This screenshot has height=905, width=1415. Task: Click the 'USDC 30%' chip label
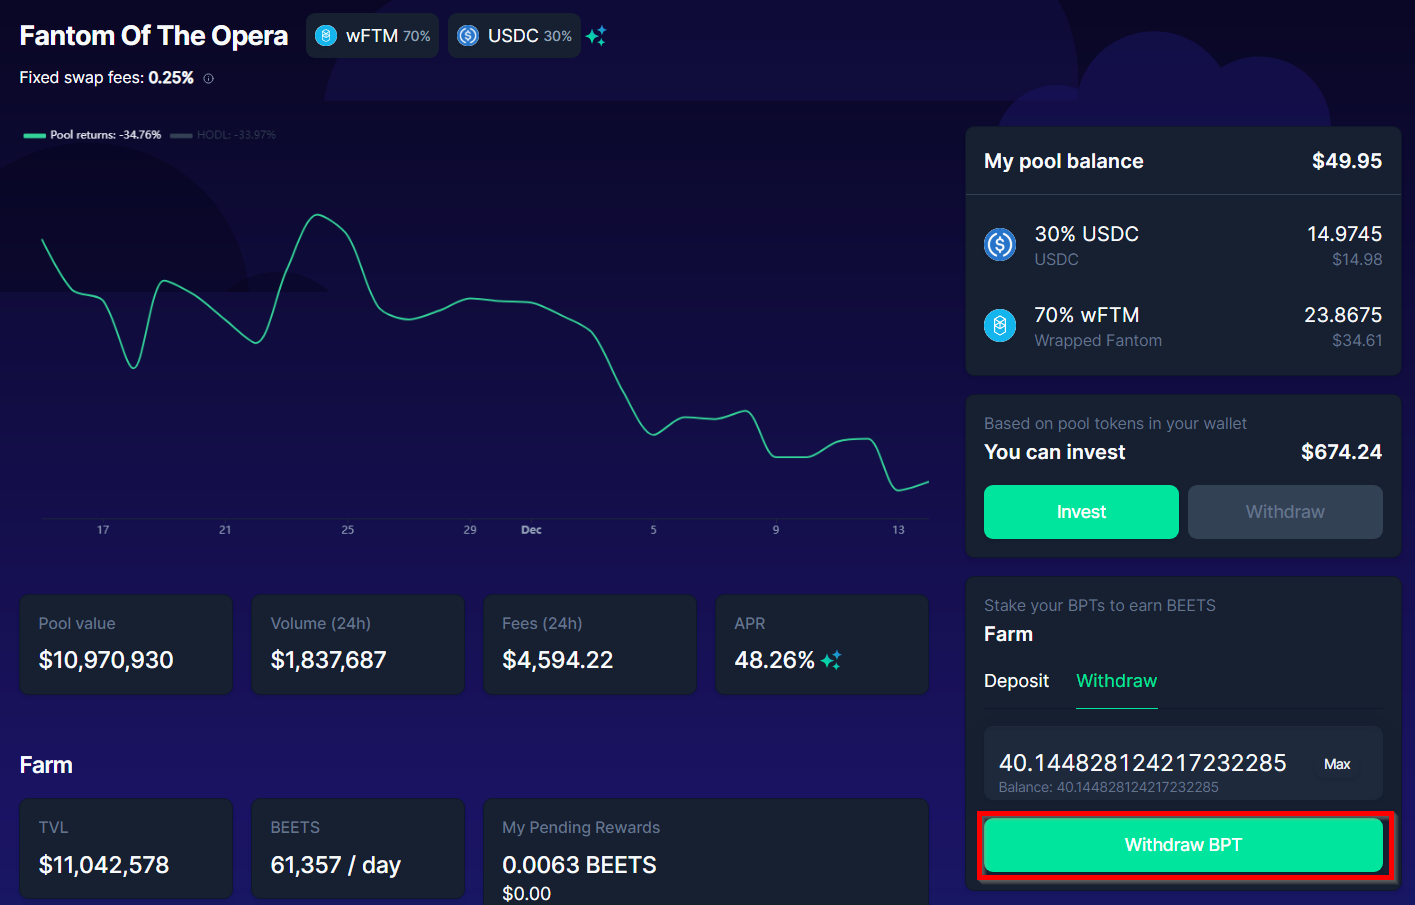pos(530,36)
